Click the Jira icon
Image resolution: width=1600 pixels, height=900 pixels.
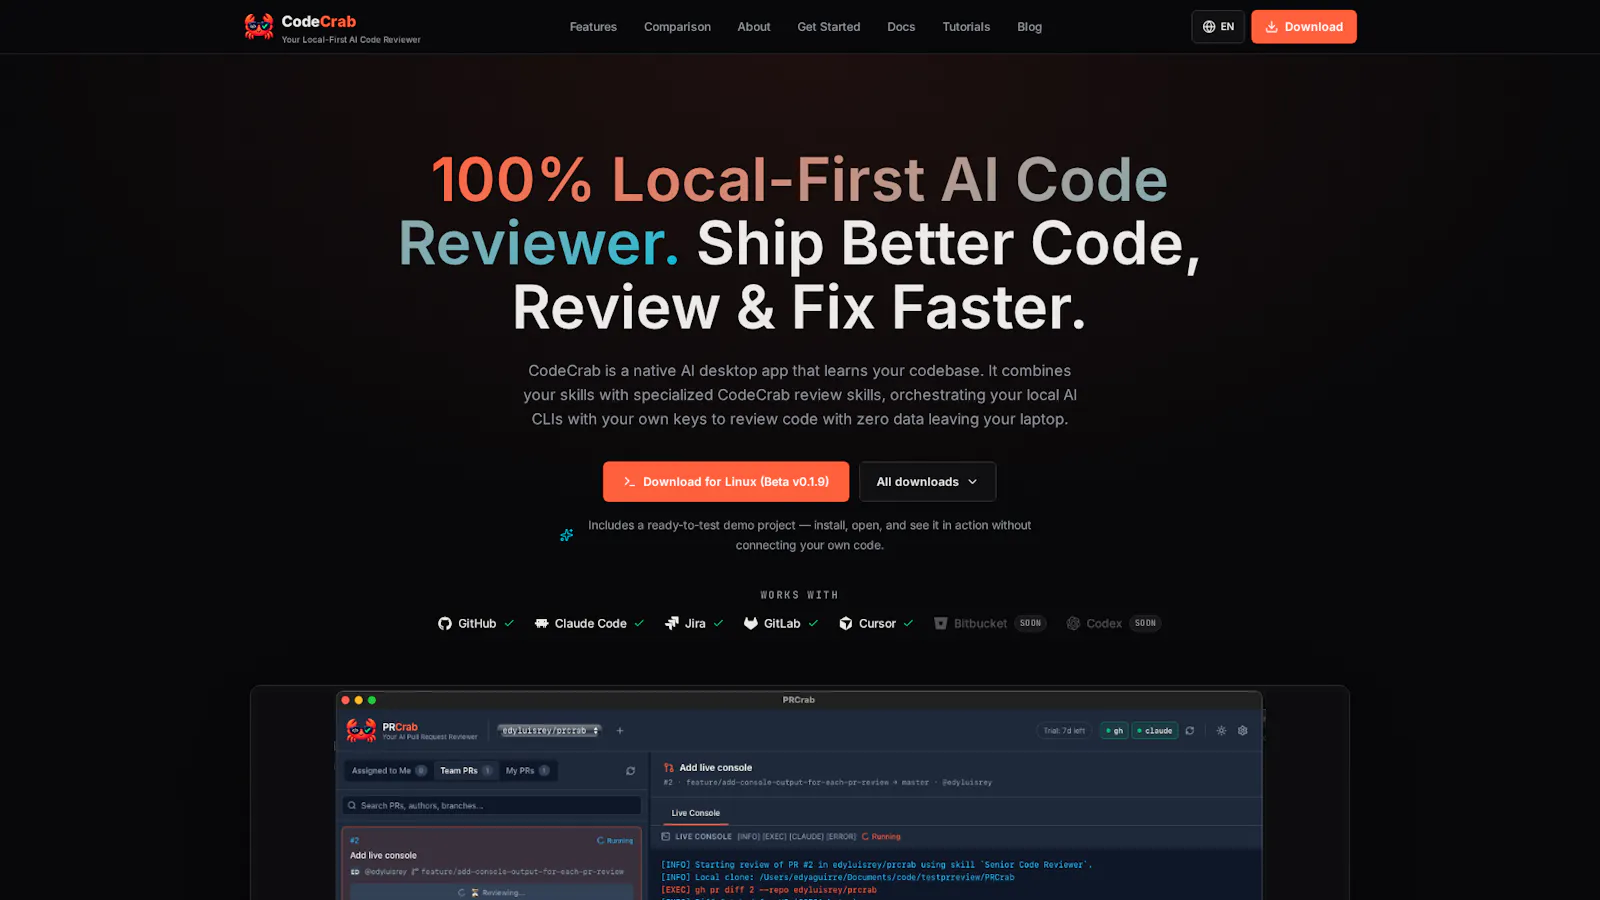(672, 623)
